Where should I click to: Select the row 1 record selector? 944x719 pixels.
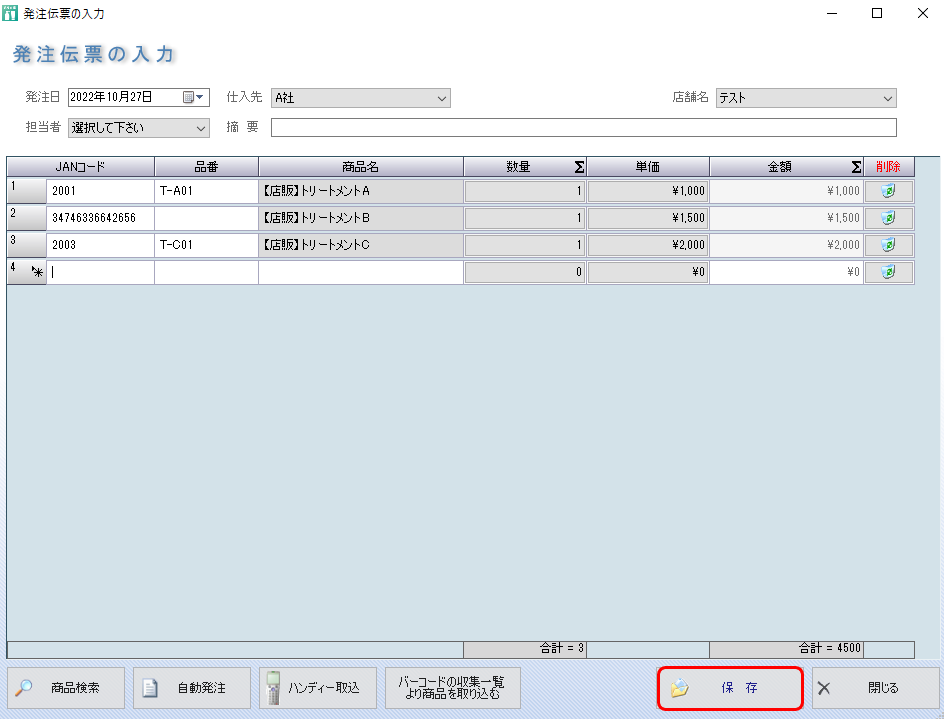(x=26, y=191)
